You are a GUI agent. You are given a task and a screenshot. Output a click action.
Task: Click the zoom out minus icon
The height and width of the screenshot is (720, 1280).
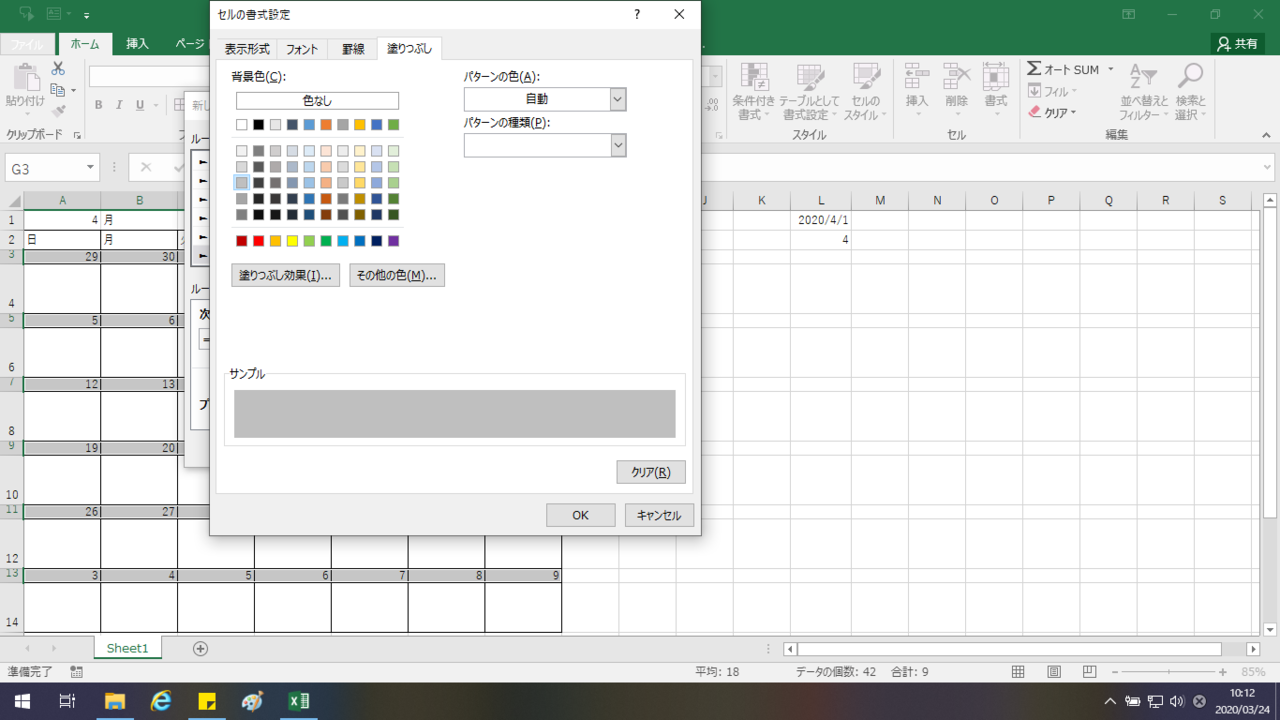tap(1115, 672)
